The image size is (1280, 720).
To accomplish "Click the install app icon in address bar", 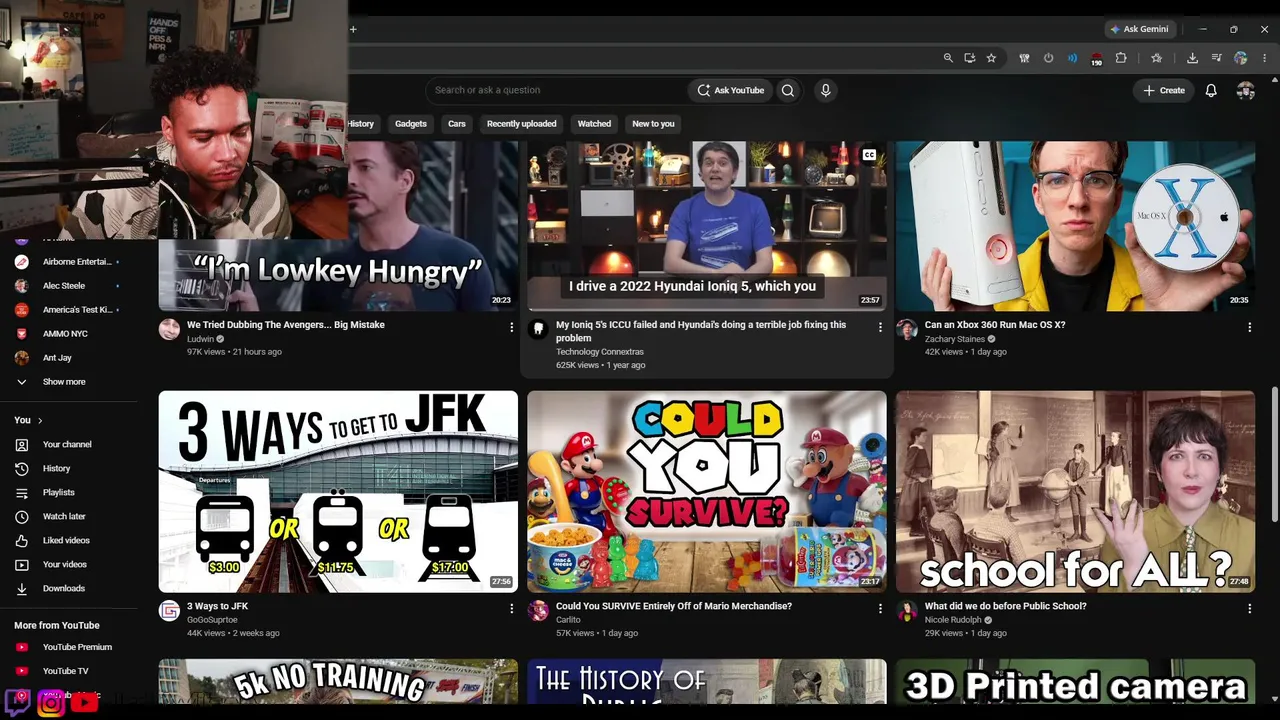I will point(969,58).
